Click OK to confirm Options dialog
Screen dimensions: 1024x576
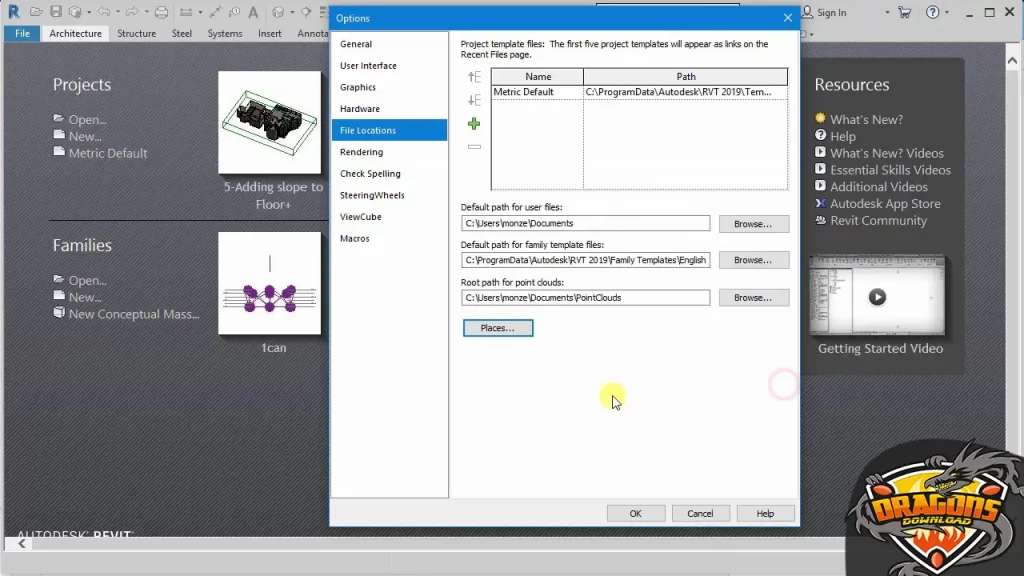point(635,513)
